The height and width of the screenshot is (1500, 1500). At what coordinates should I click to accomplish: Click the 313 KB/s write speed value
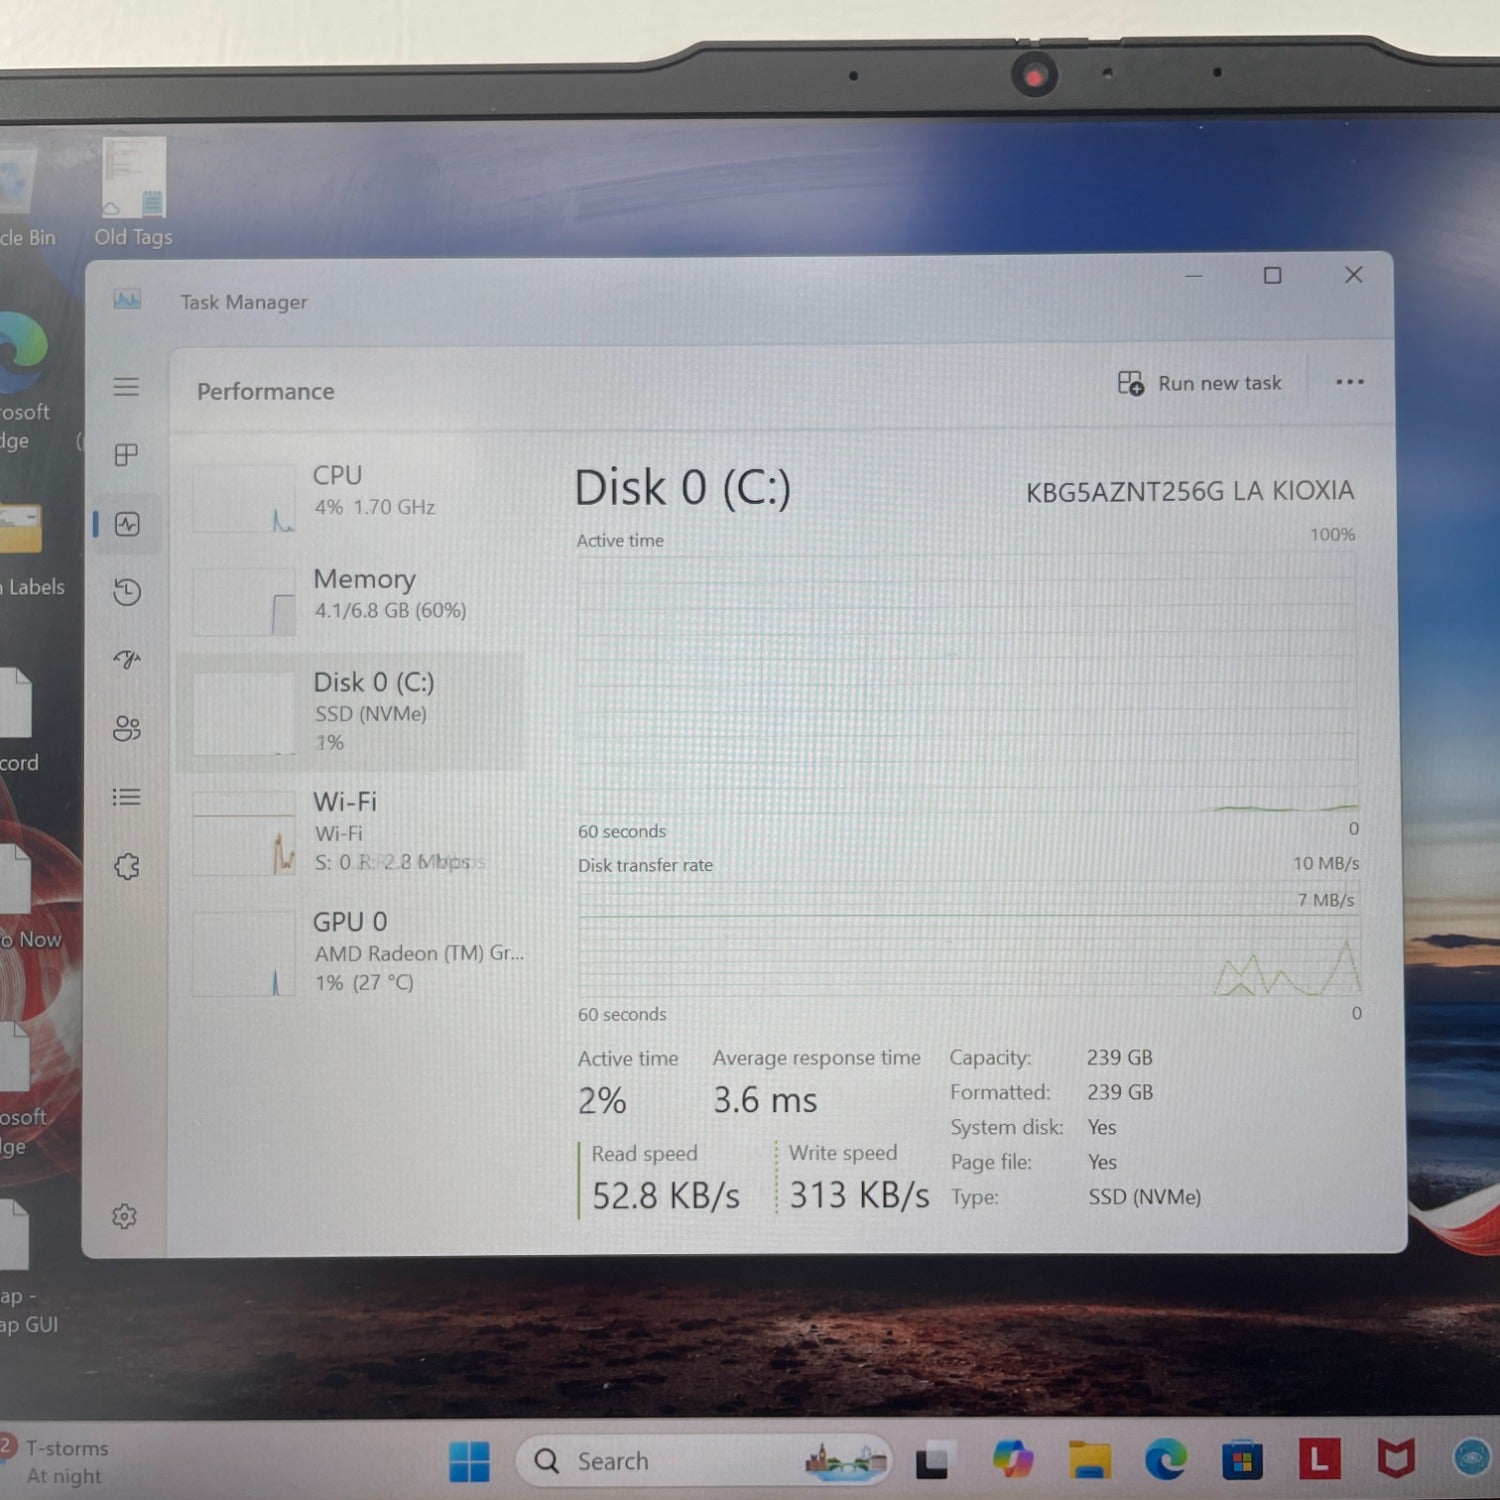(859, 1194)
